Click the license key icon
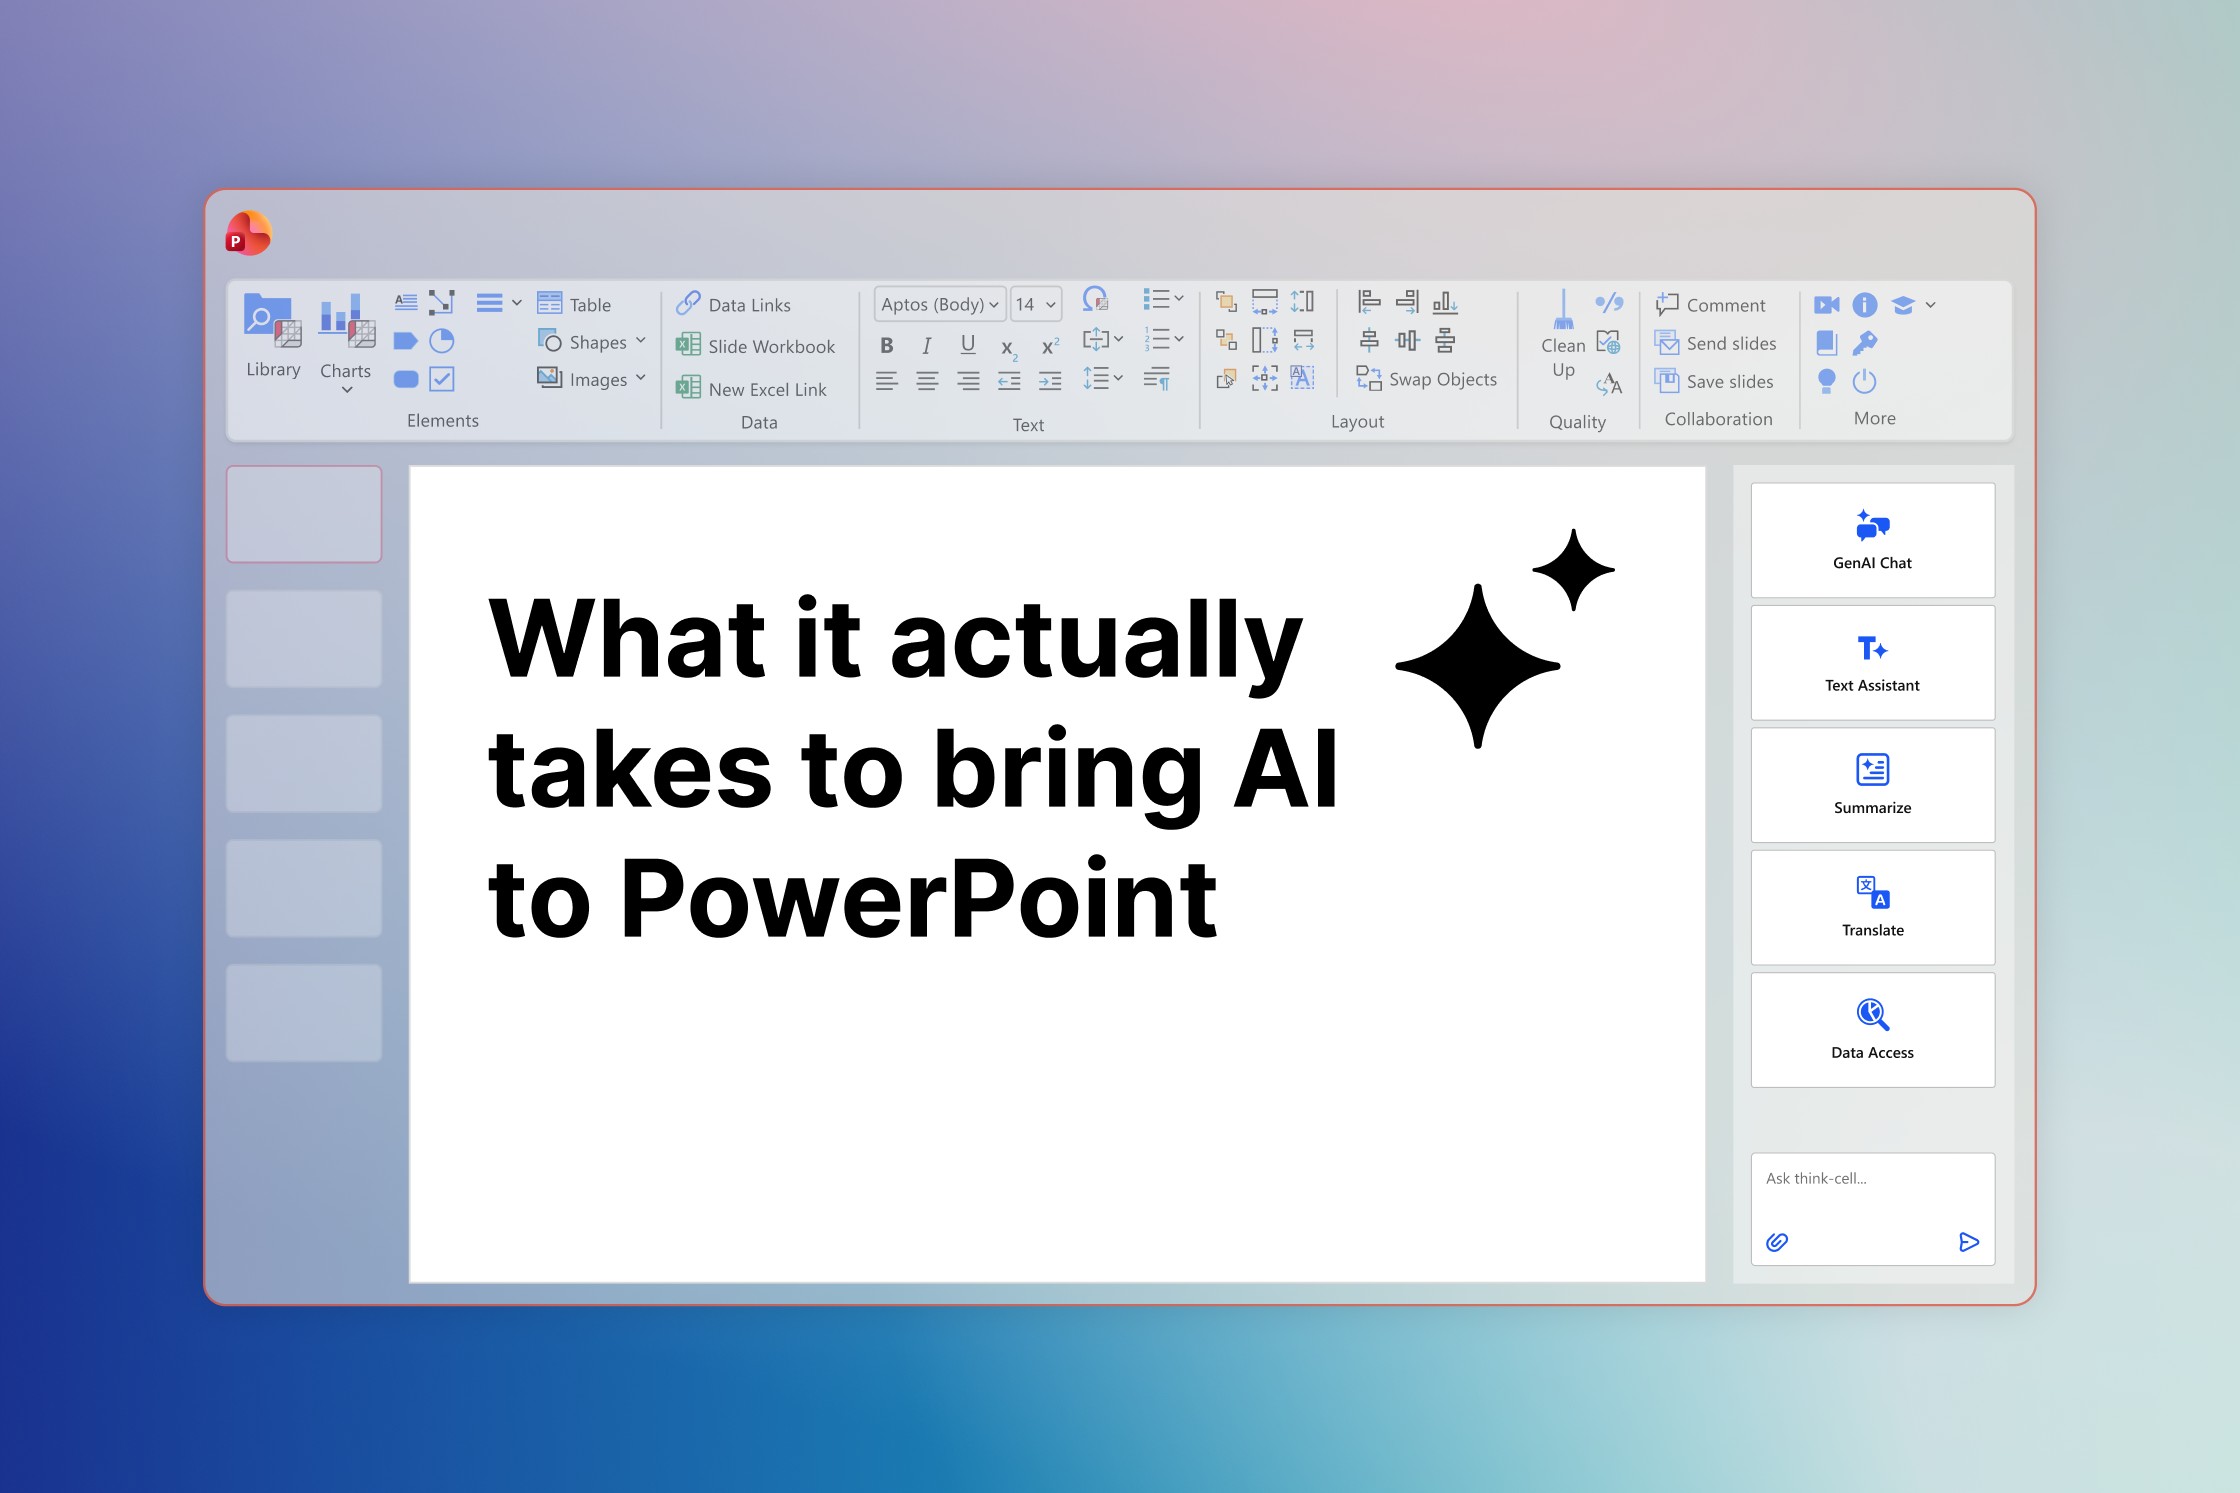Image resolution: width=2240 pixels, height=1493 pixels. pos(1865,343)
